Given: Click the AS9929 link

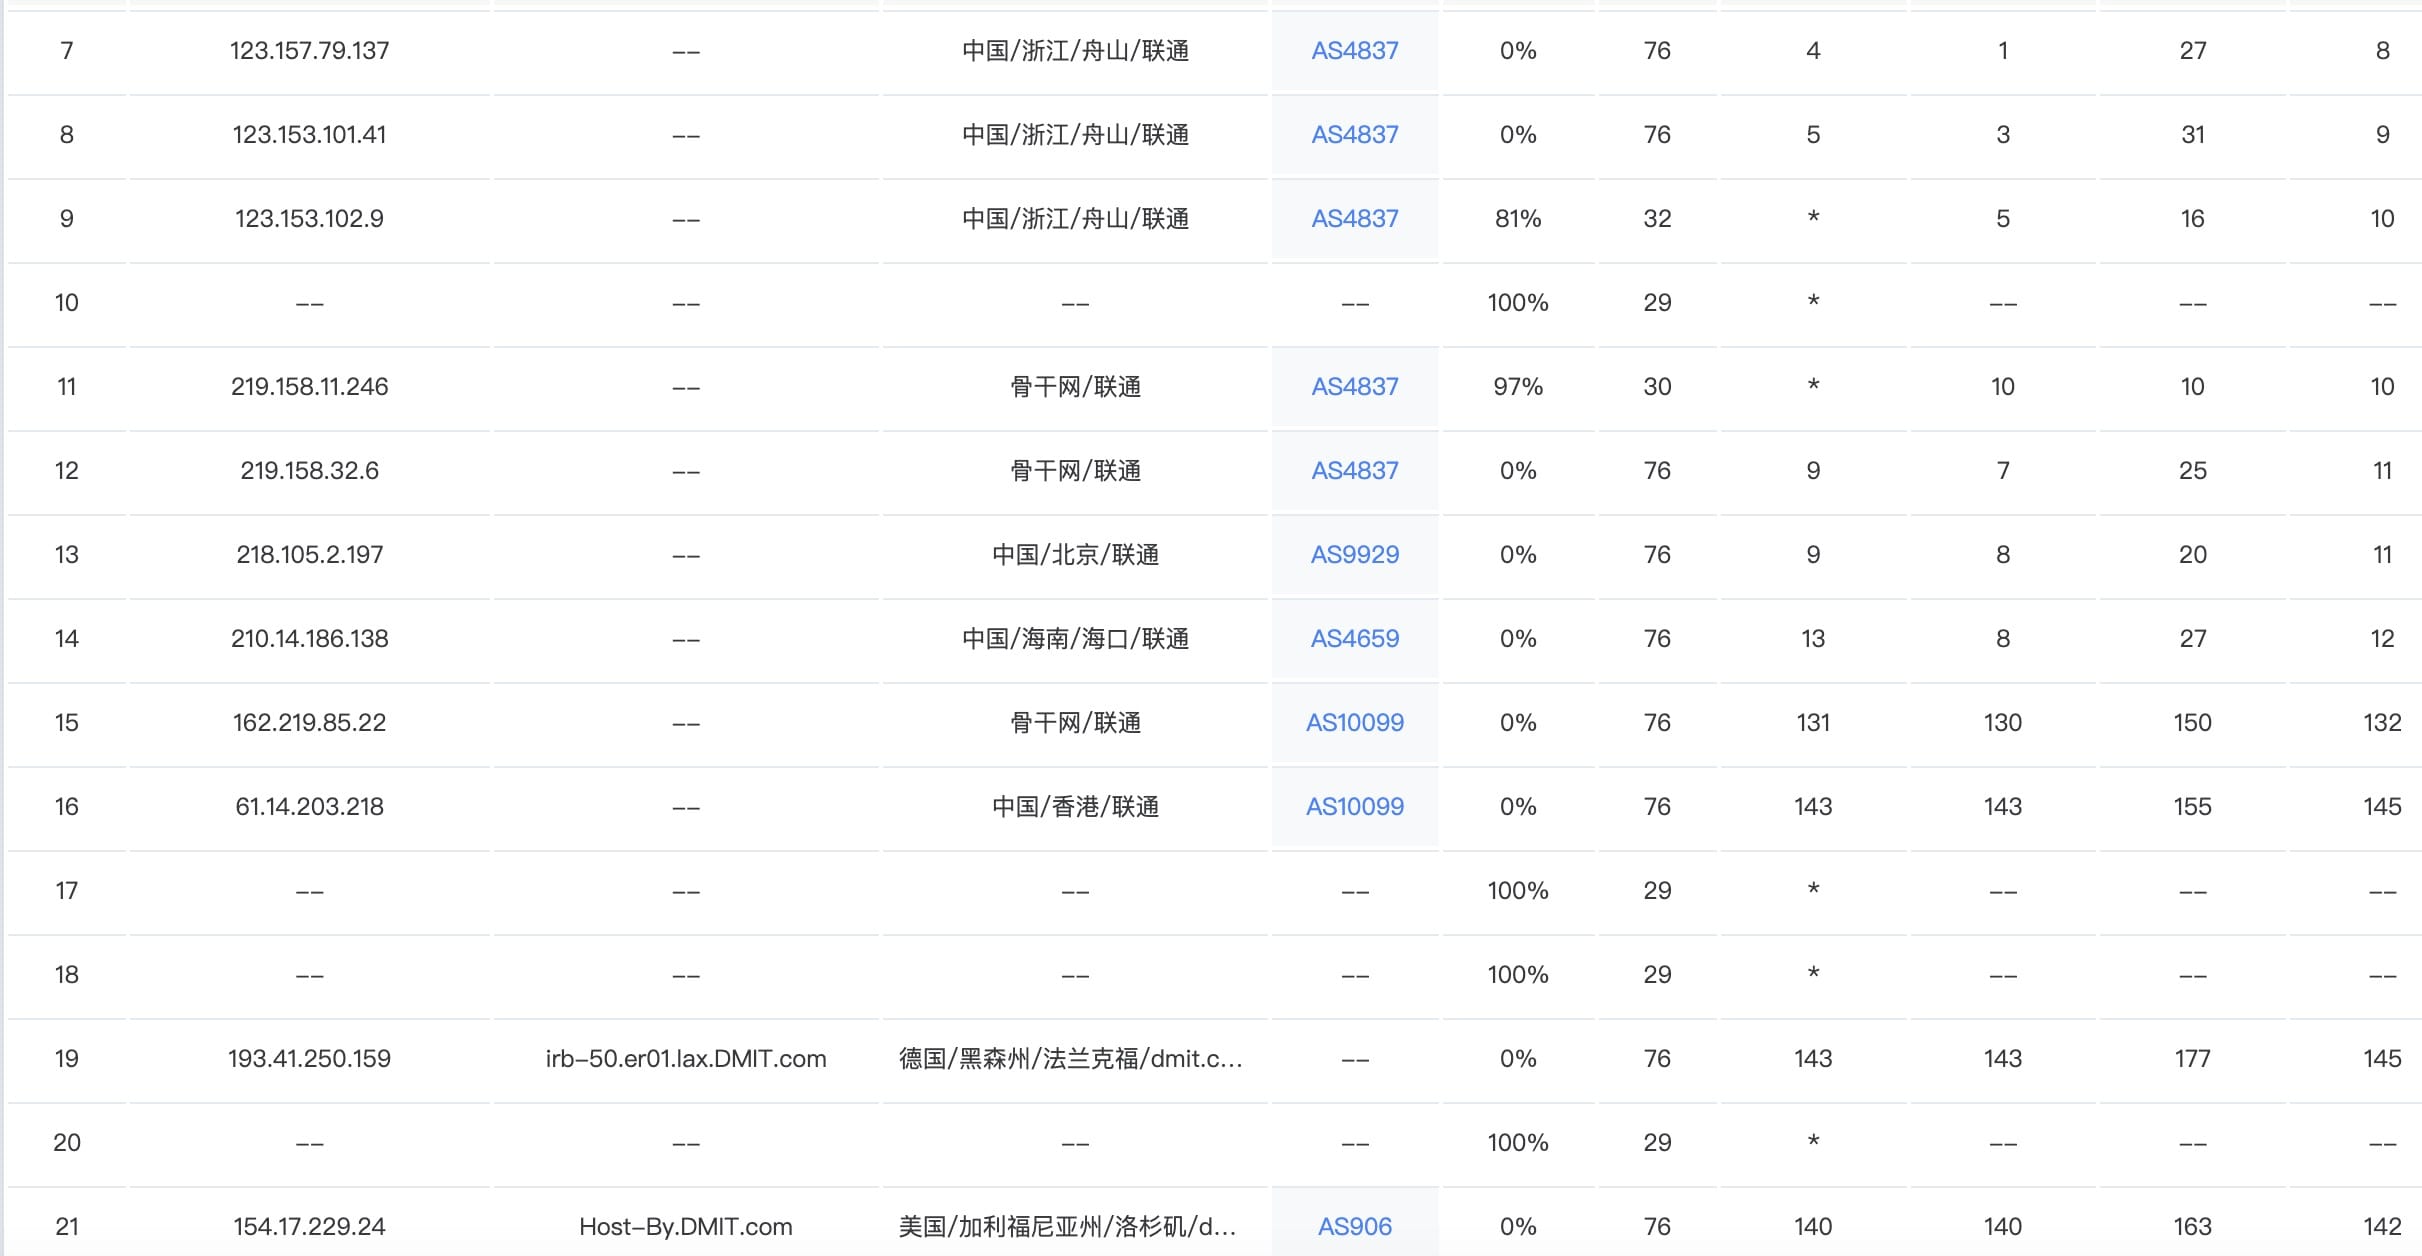Looking at the screenshot, I should [x=1354, y=555].
